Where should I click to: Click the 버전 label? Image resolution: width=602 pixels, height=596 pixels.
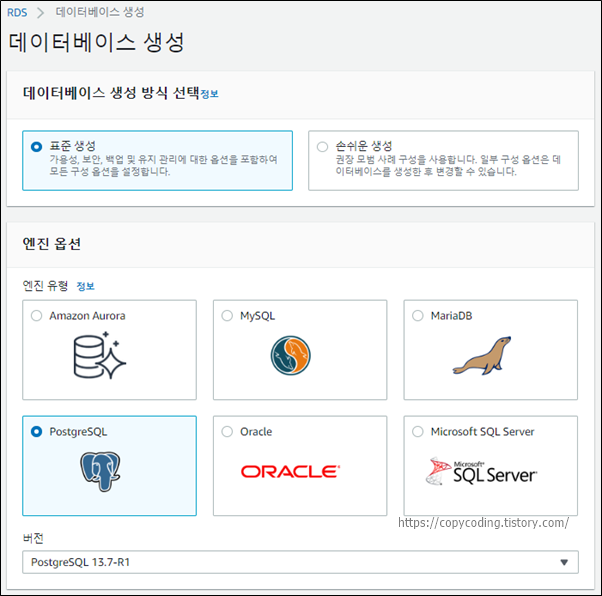pyautogui.click(x=33, y=538)
